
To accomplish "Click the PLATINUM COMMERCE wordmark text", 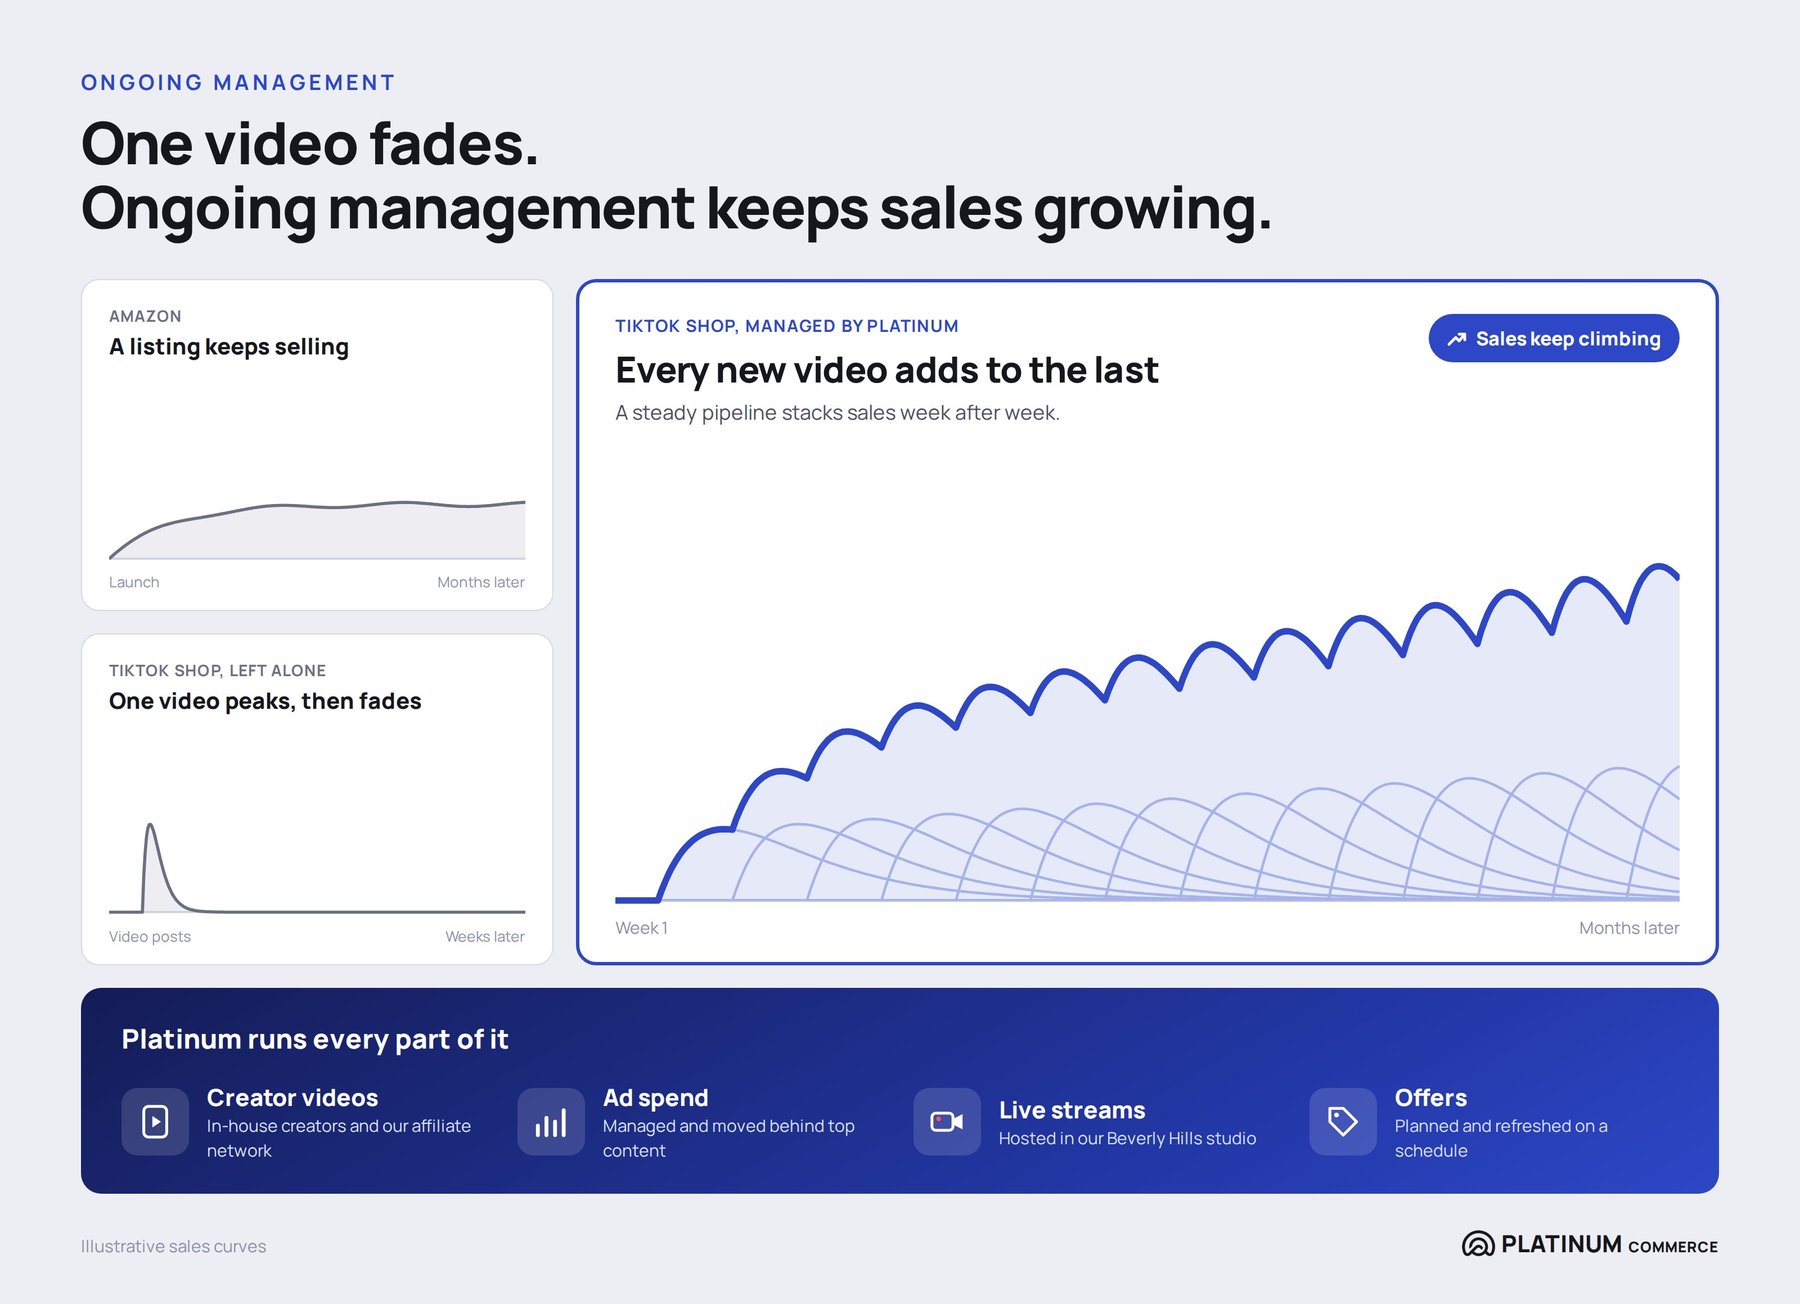I will [x=1610, y=1245].
